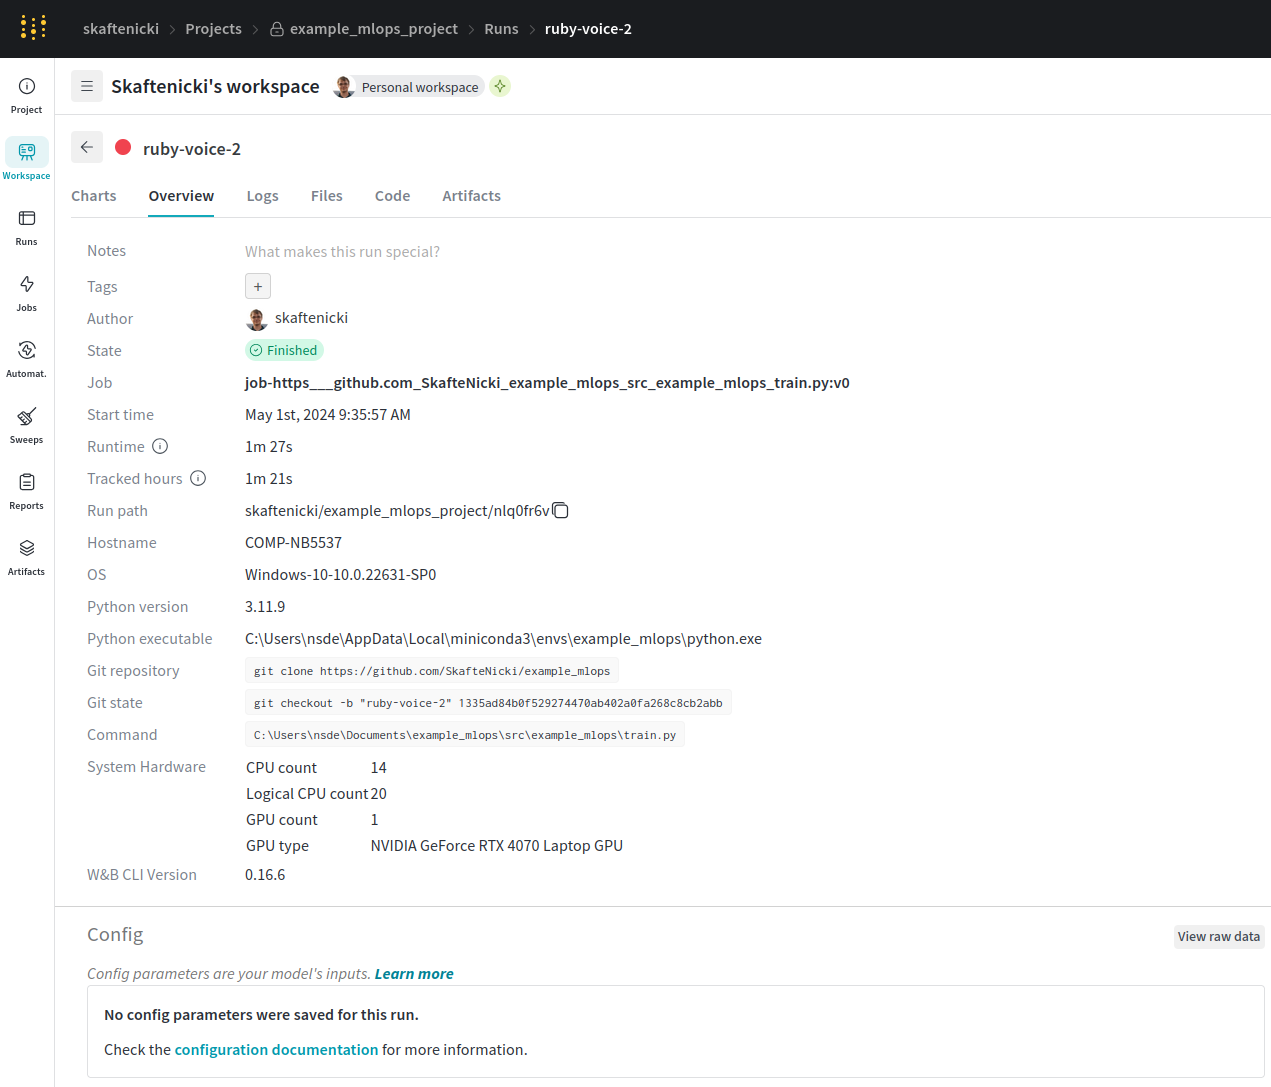Open the Jobs sidebar icon
Screen dimensions: 1271x1087
point(27,285)
